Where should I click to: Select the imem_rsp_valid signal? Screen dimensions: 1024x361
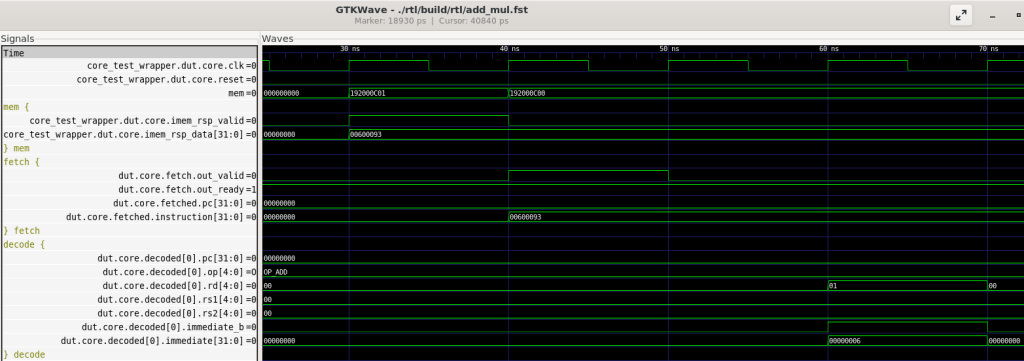point(129,121)
